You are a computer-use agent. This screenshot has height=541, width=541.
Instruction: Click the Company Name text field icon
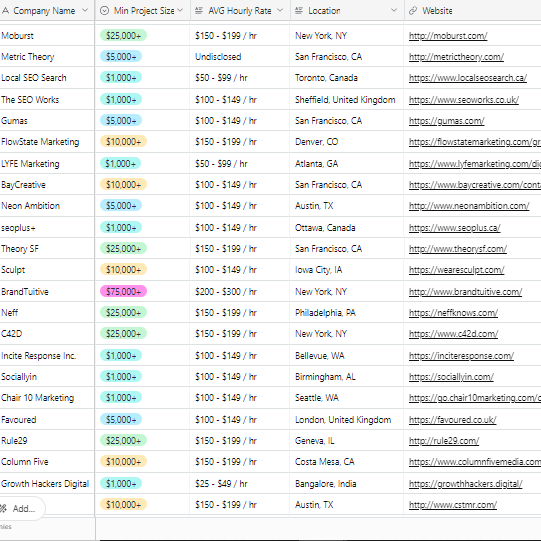coord(5,11)
